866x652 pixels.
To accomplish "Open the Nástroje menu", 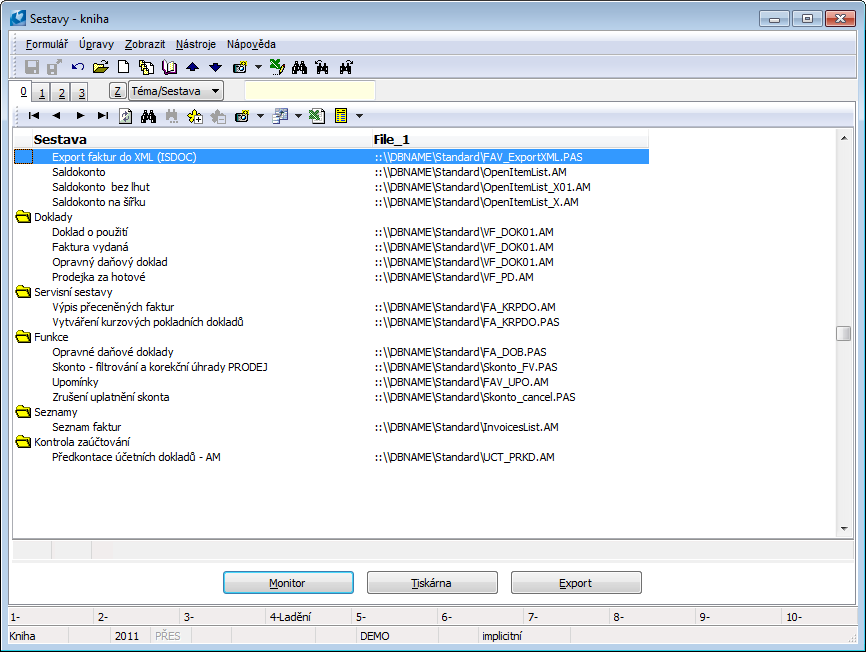I will click(x=196, y=44).
